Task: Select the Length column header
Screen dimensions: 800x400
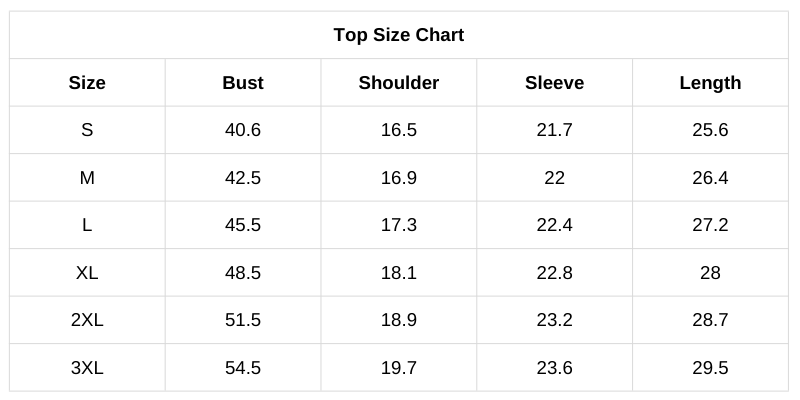Action: pyautogui.click(x=710, y=83)
